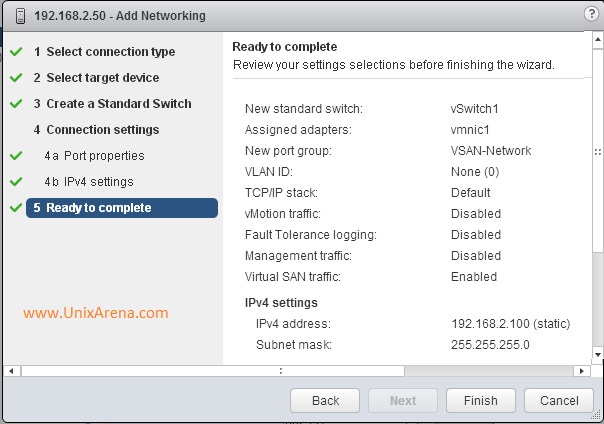Click the green checkmark beside Ready to complete
604x424 pixels.
click(16, 207)
